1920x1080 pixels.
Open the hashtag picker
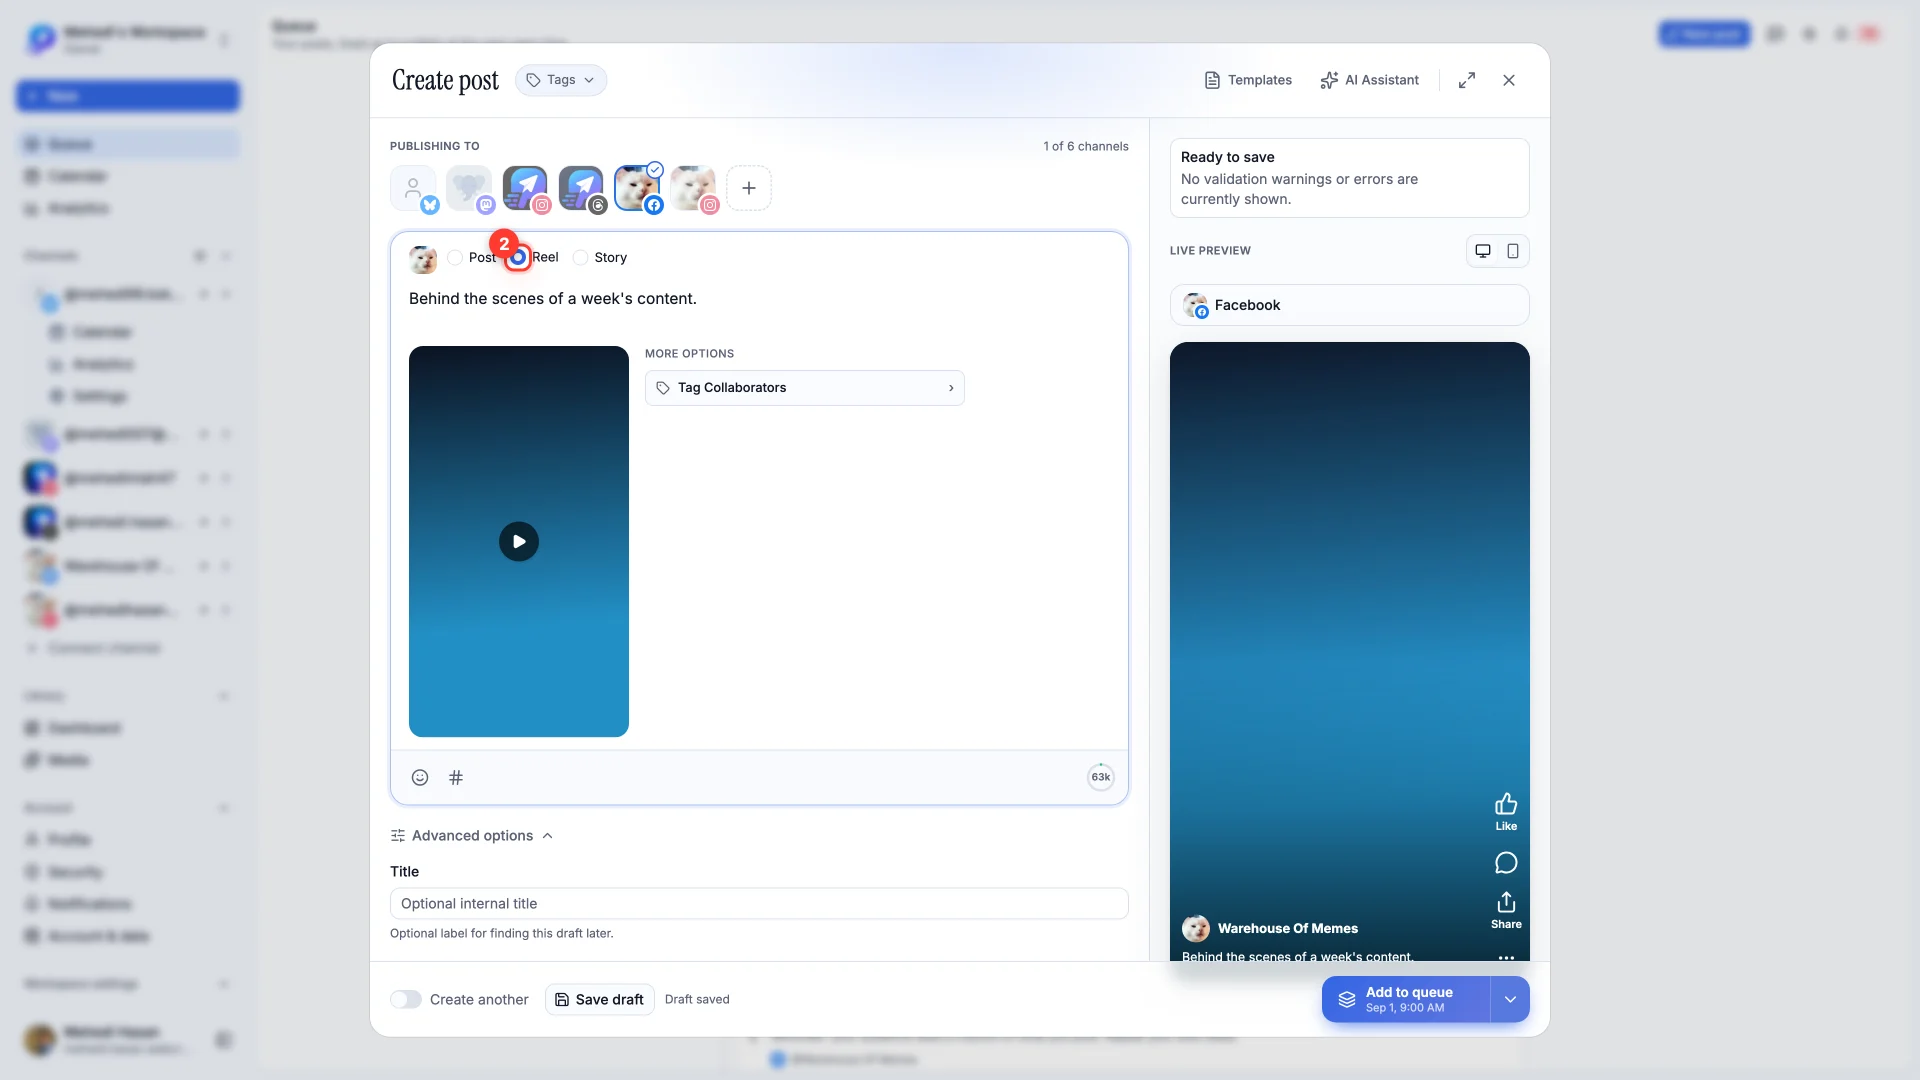click(x=456, y=778)
